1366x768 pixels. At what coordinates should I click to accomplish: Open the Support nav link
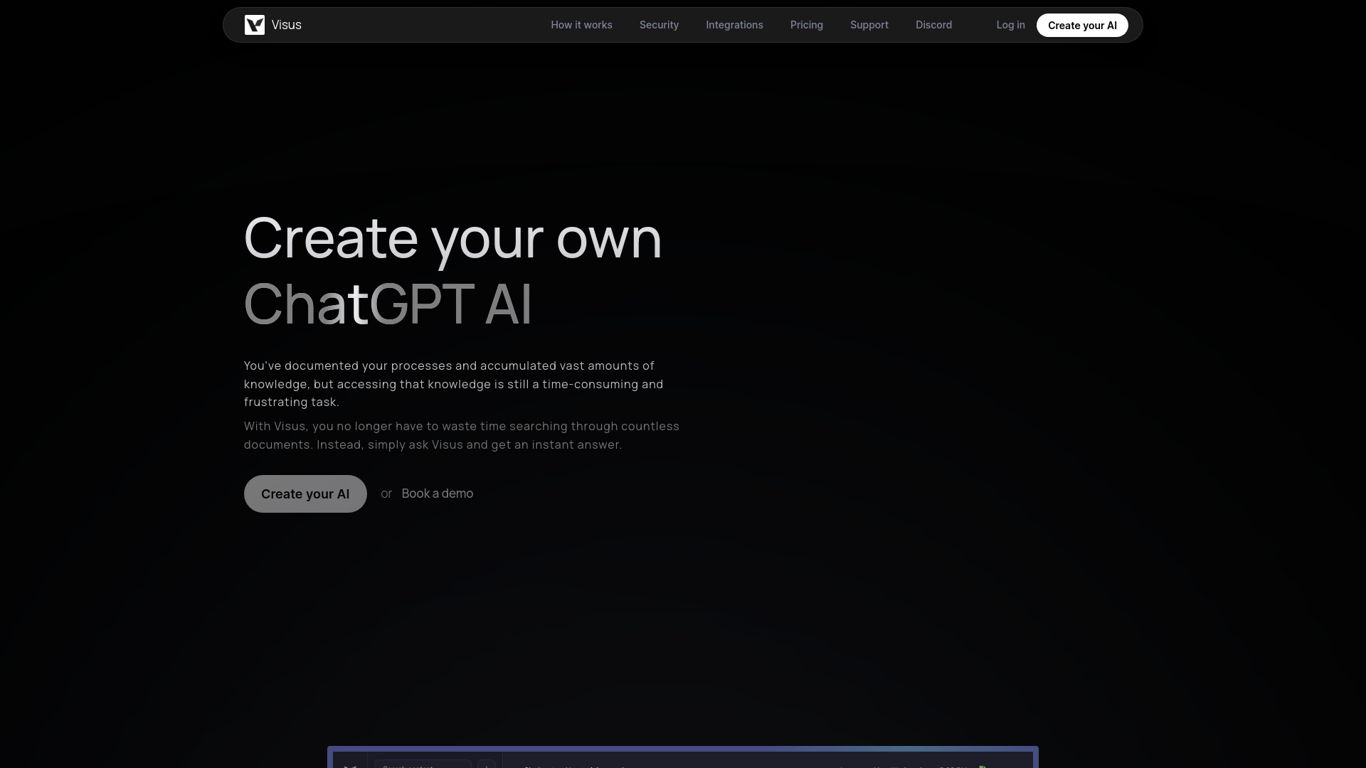(869, 25)
